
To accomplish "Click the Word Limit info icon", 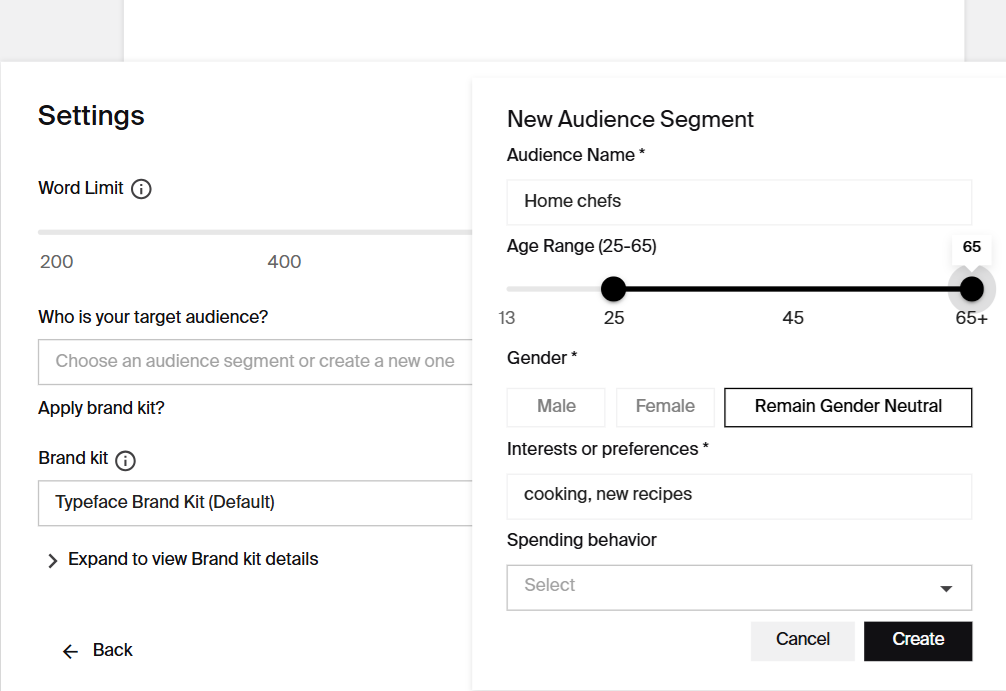I will pyautogui.click(x=142, y=189).
